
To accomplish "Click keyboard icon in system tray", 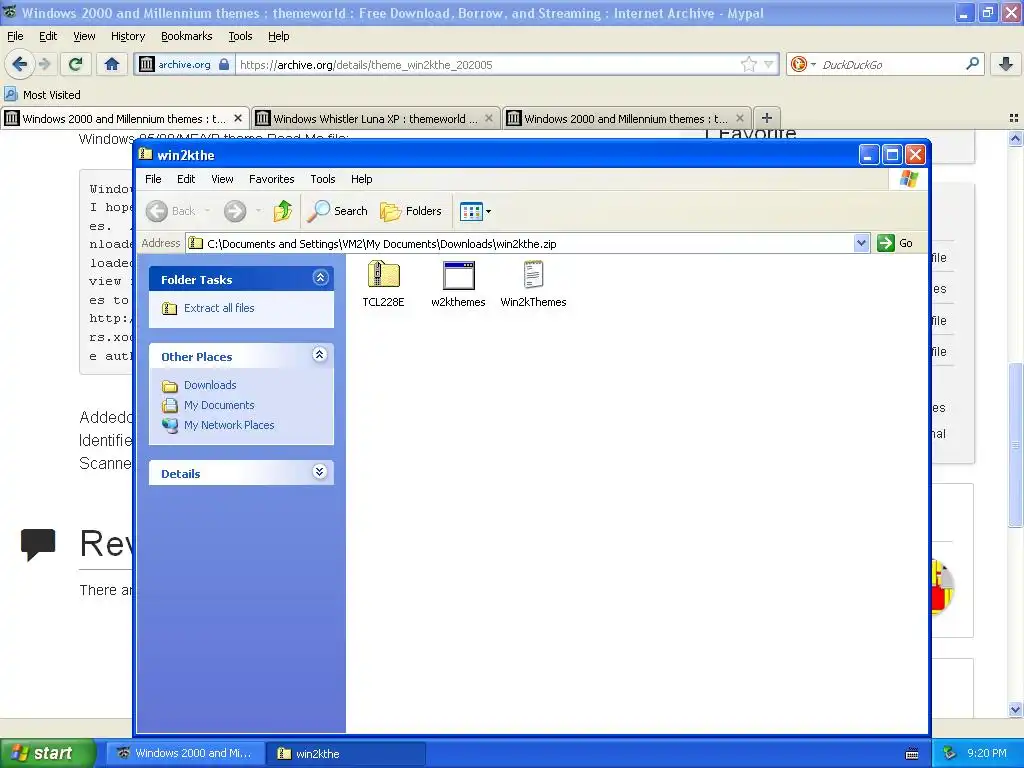I will (912, 754).
